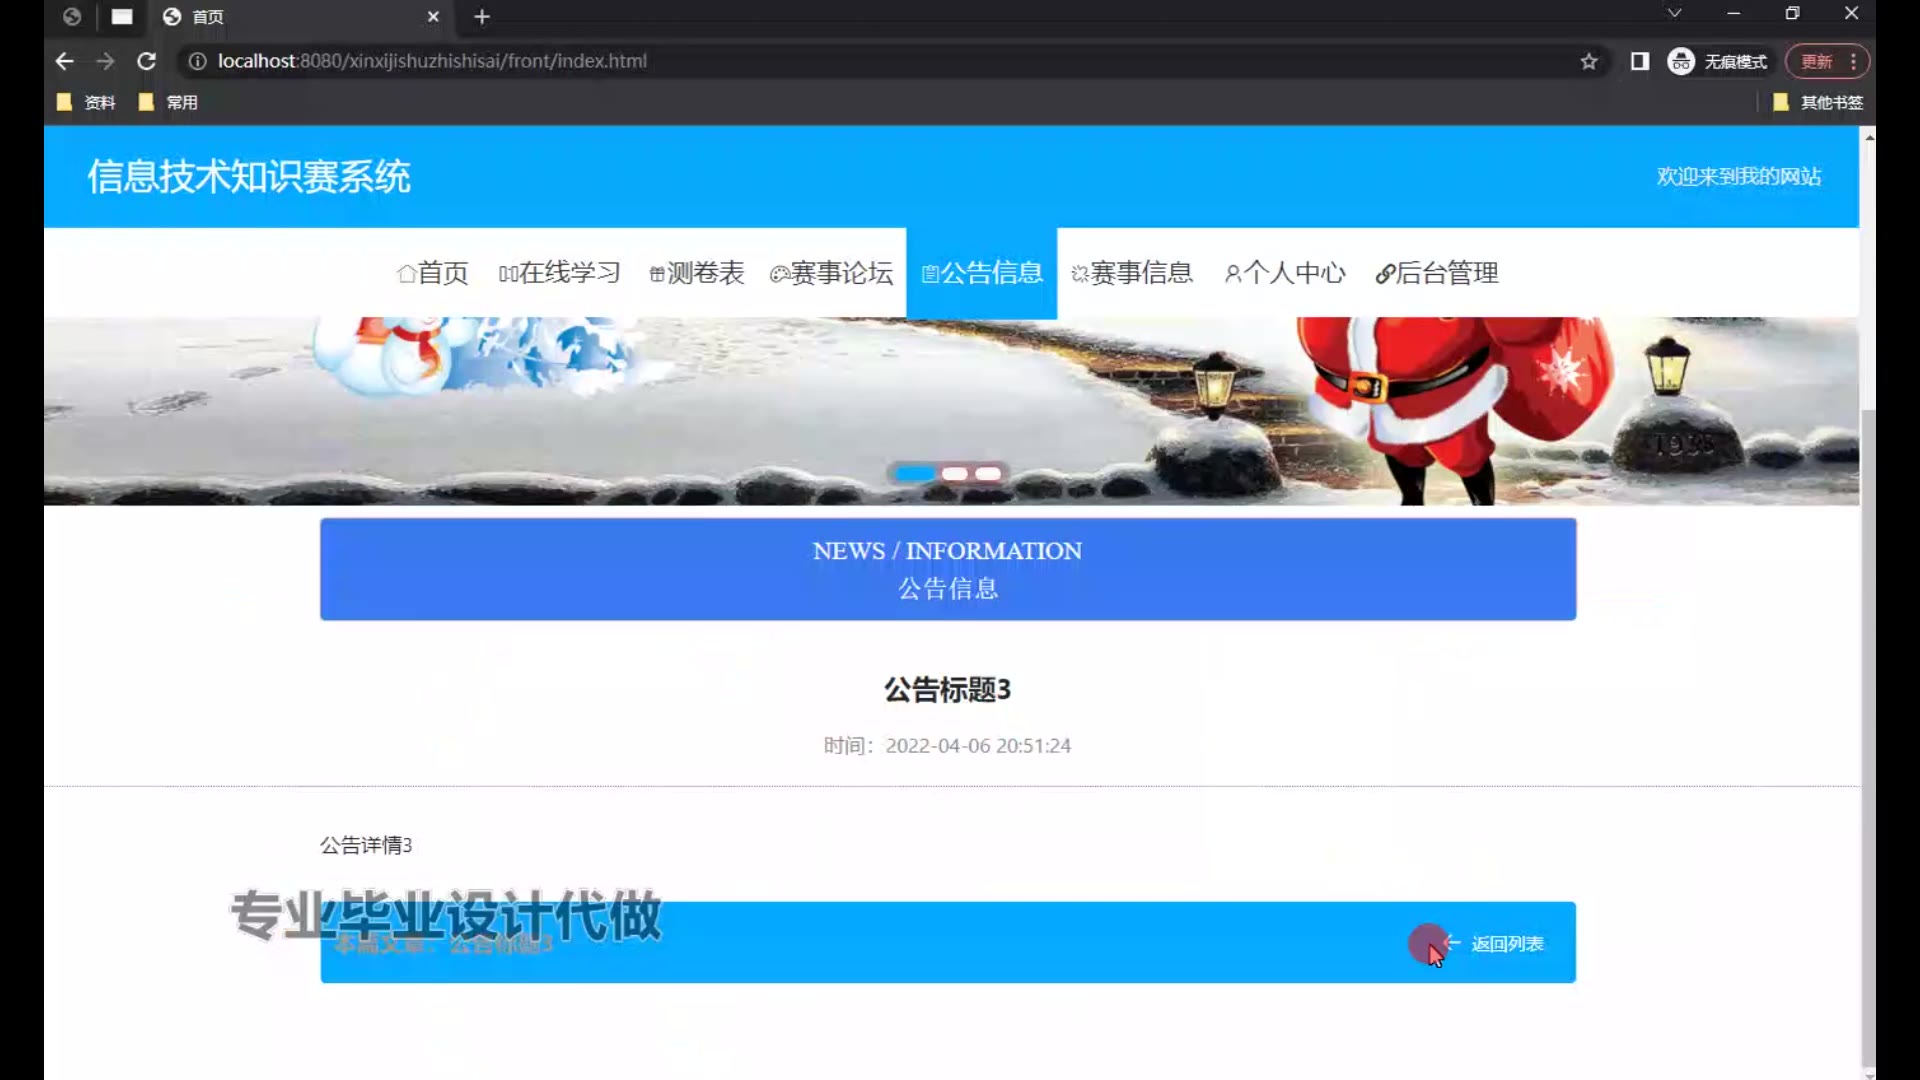Open Chrome three-dot menu
This screenshot has height=1080, width=1920.
click(x=1853, y=62)
